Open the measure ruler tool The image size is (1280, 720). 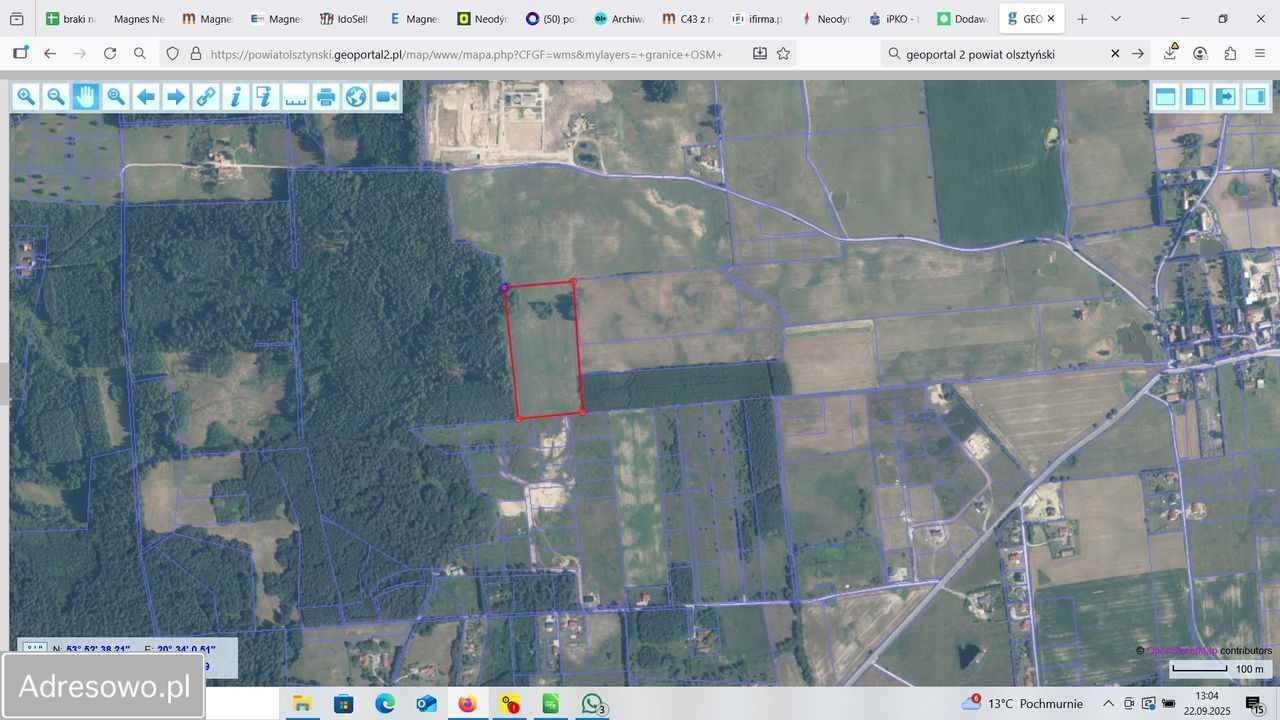(x=296, y=97)
